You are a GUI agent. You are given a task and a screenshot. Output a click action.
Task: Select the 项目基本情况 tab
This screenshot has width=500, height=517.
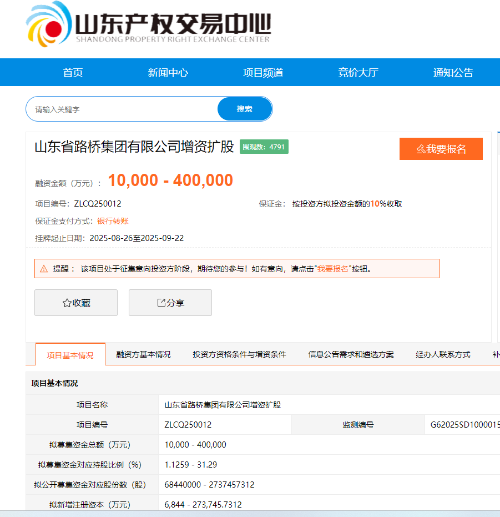(x=70, y=355)
